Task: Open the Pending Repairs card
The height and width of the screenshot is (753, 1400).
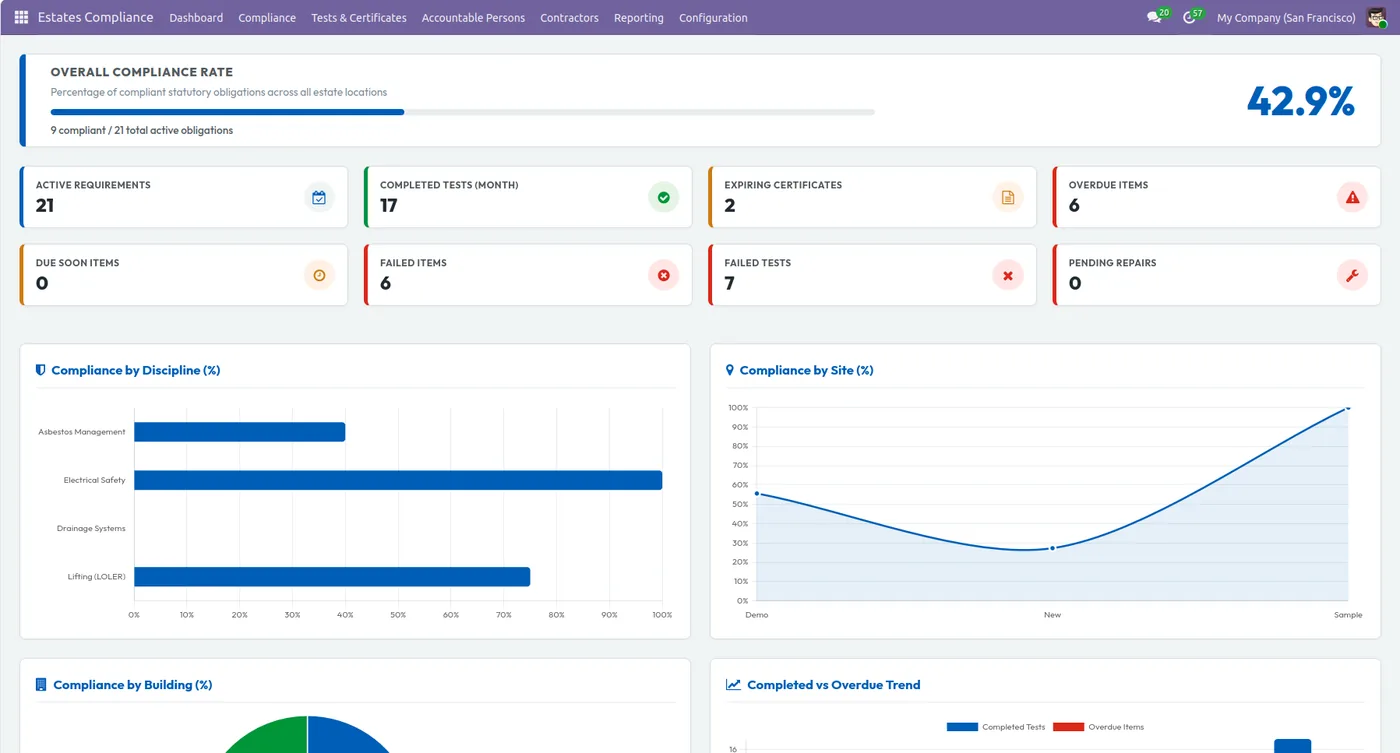Action: [x=1217, y=275]
